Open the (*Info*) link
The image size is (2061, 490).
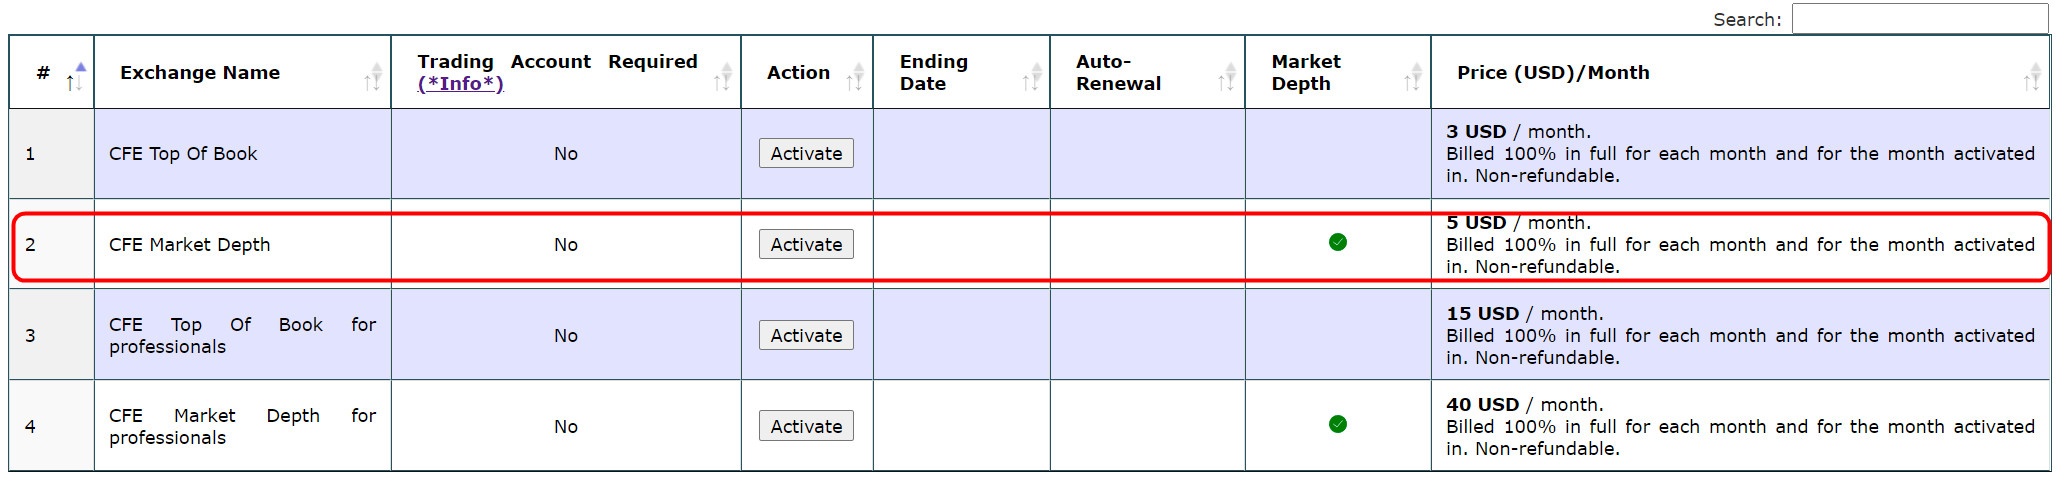460,84
